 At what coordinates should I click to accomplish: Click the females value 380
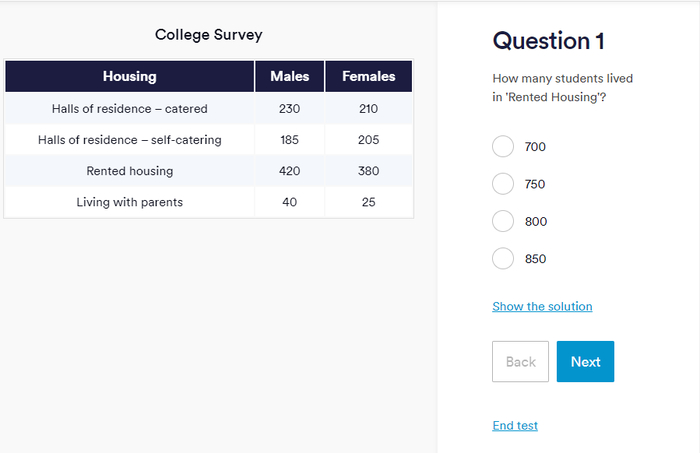point(368,171)
